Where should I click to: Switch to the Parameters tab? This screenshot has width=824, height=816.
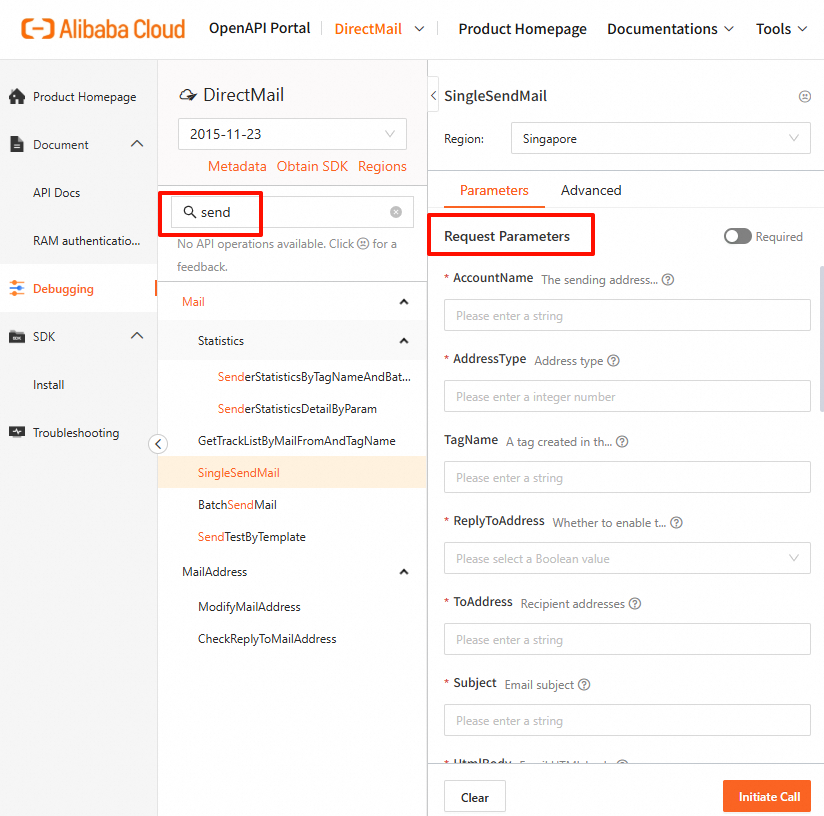click(x=494, y=190)
